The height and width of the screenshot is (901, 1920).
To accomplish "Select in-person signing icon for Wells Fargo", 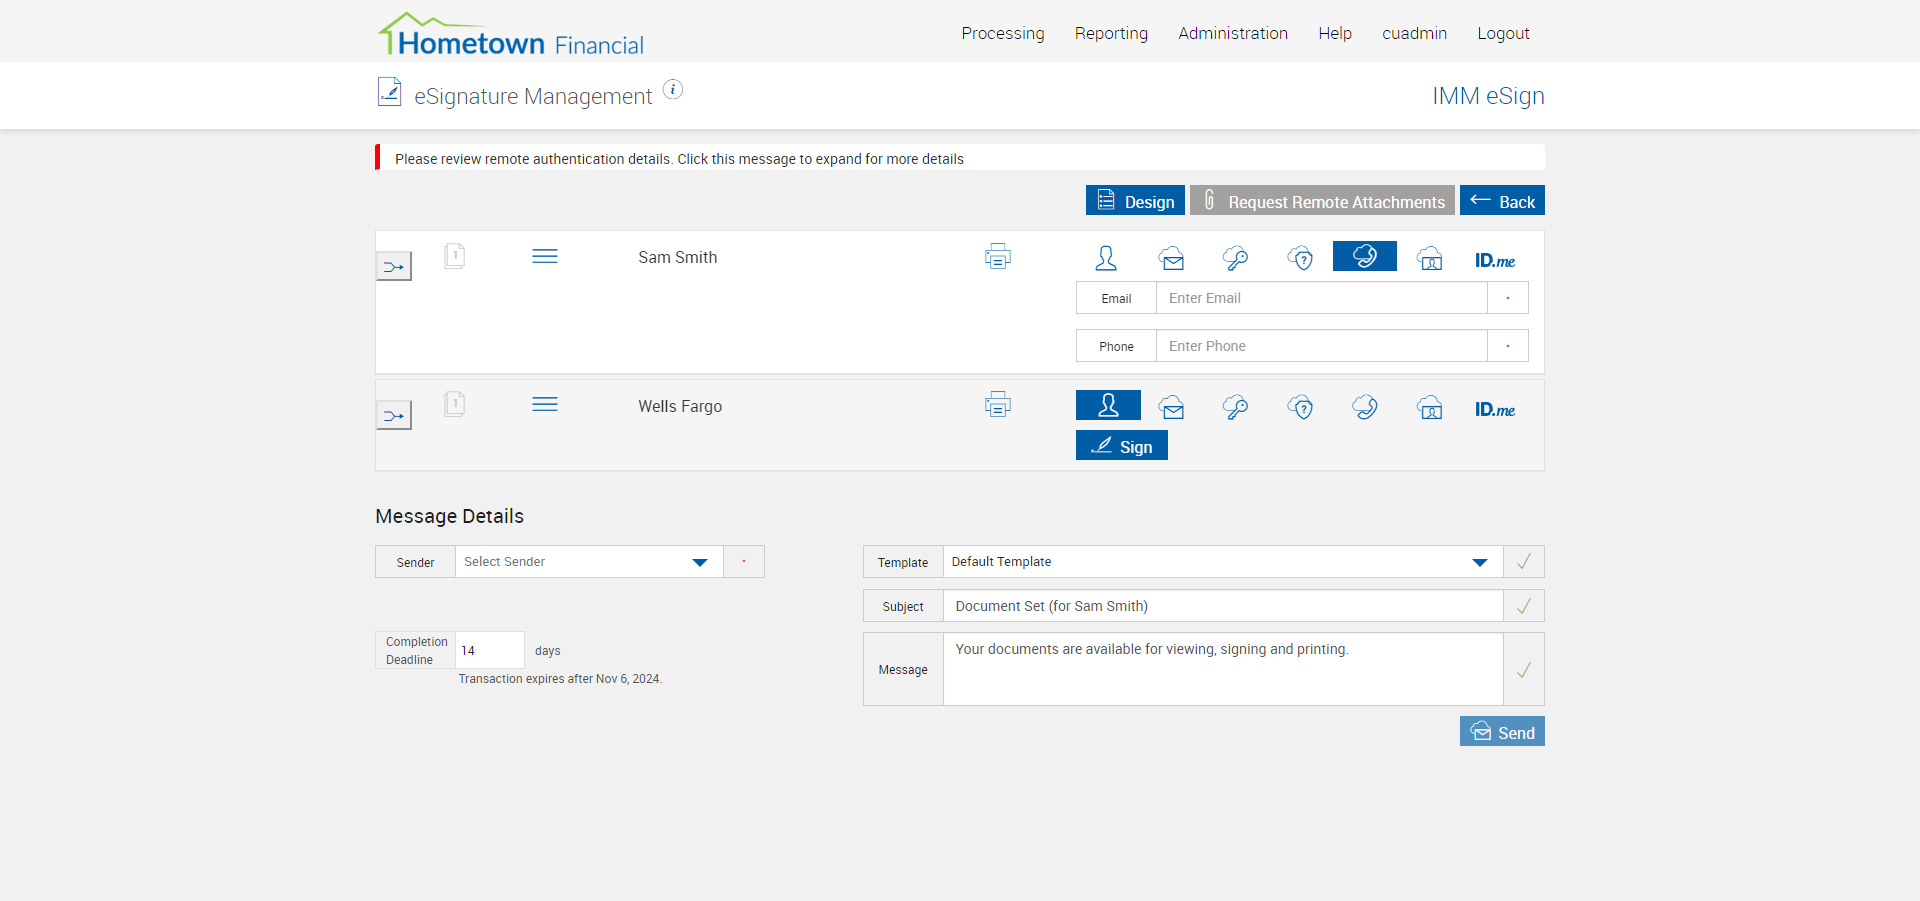I will pos(1108,405).
